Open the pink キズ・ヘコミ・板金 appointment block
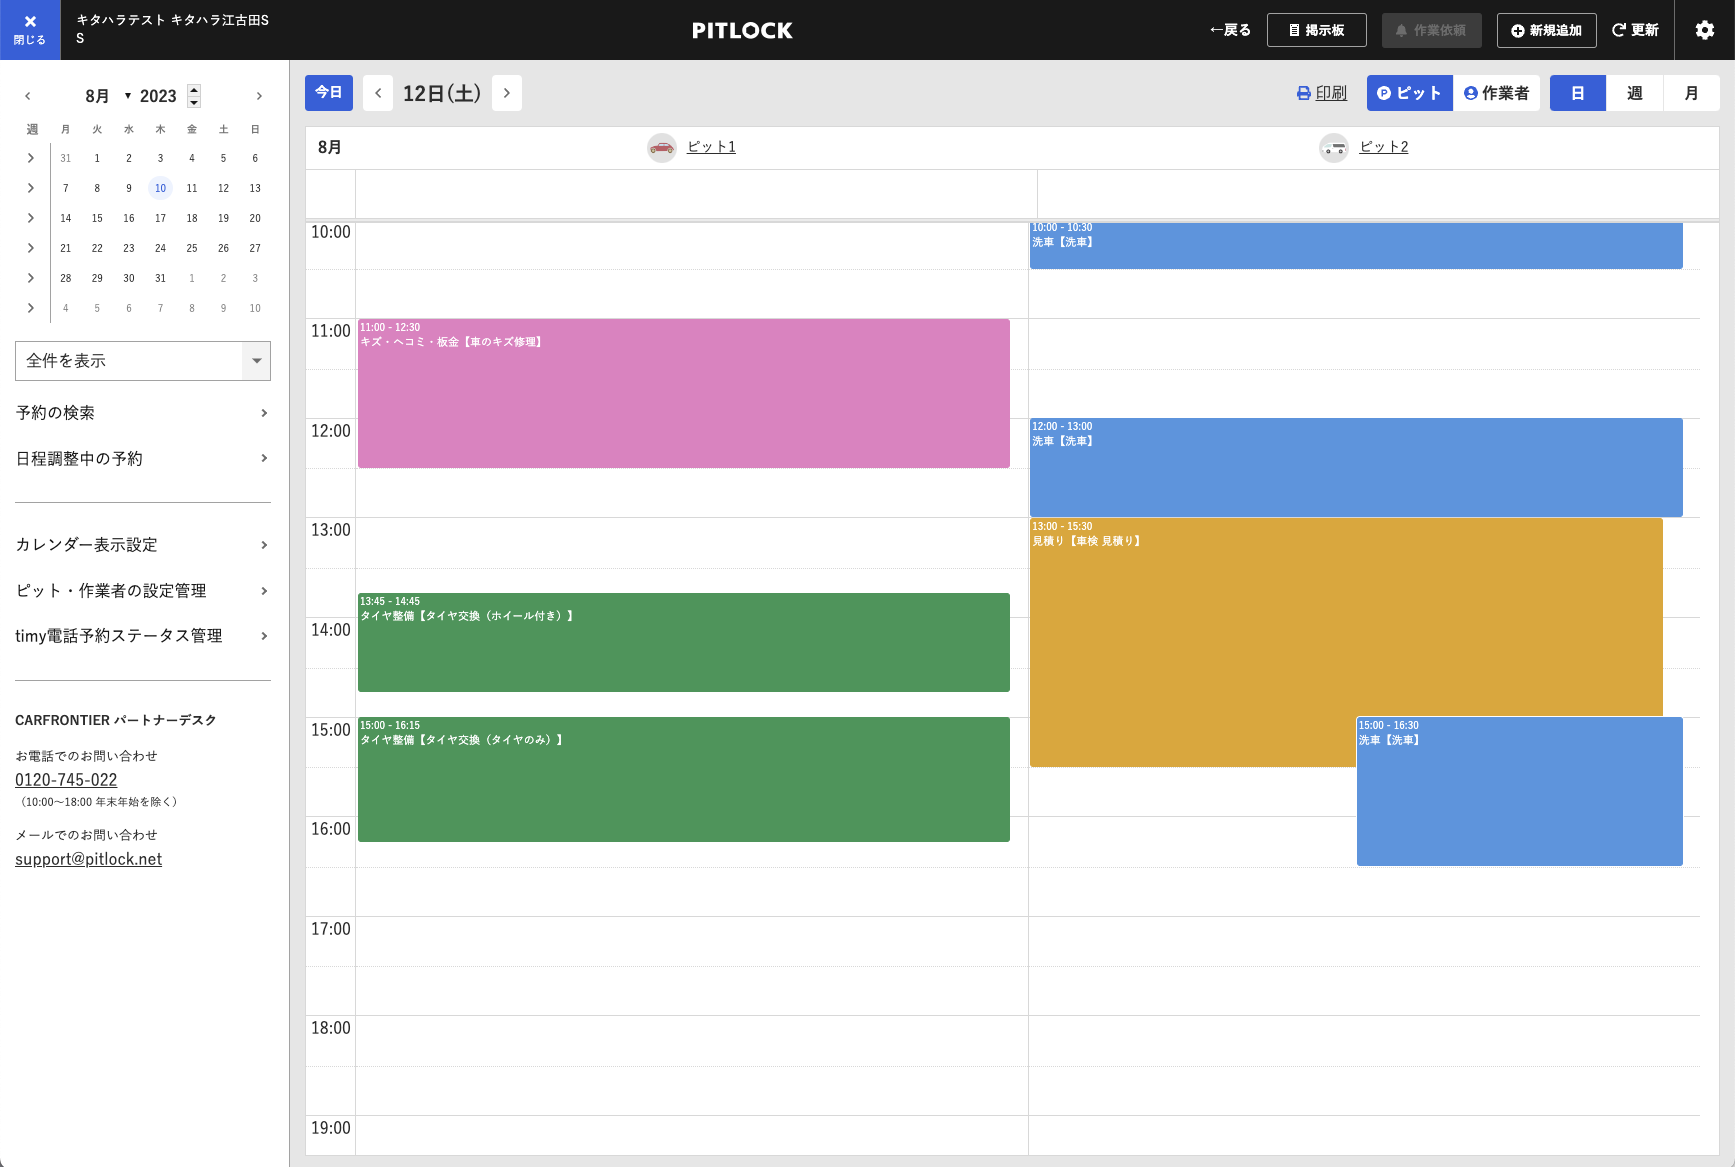 [x=684, y=393]
